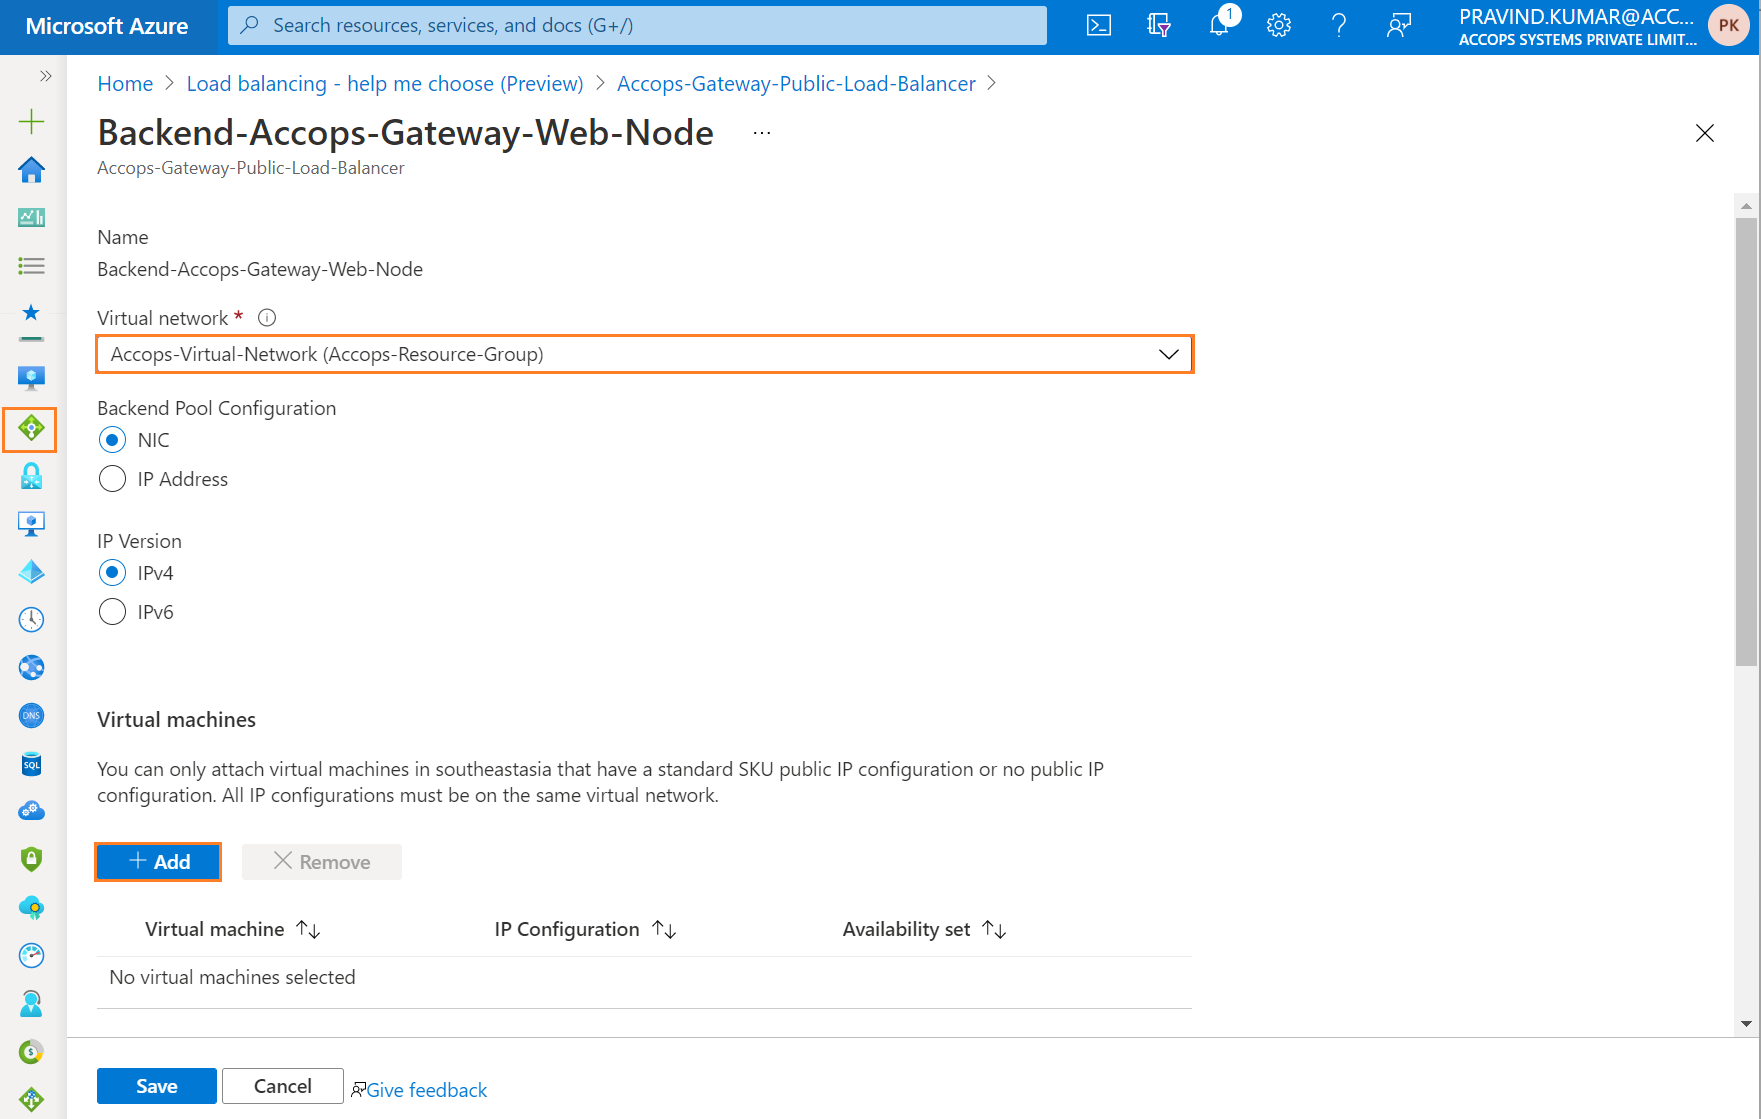Open the cloud gear icon in sidebar

31,811
